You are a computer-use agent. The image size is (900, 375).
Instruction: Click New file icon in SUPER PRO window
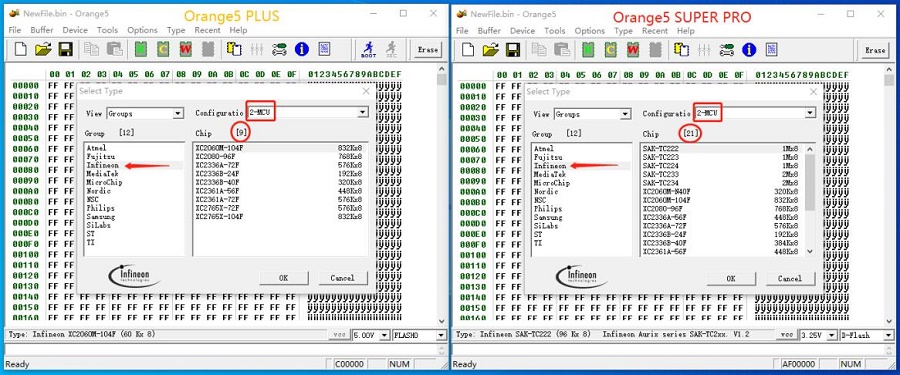pos(468,49)
